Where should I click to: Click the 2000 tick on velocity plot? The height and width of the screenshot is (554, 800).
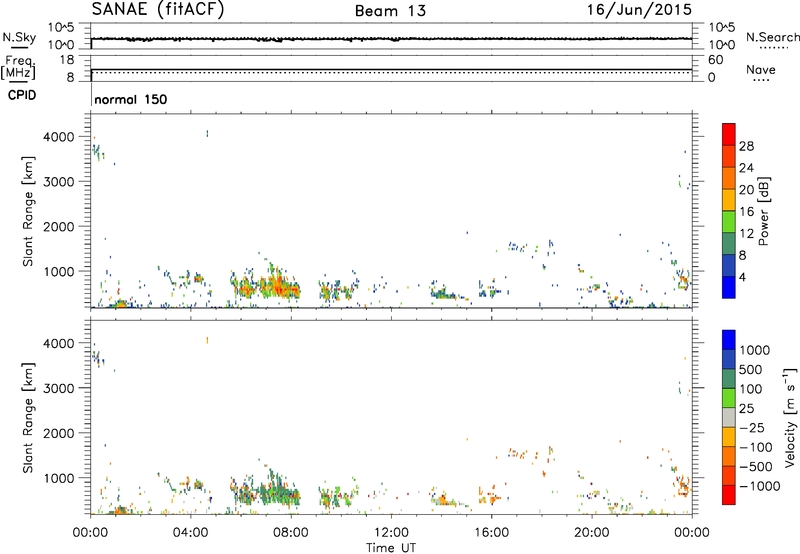point(59,433)
